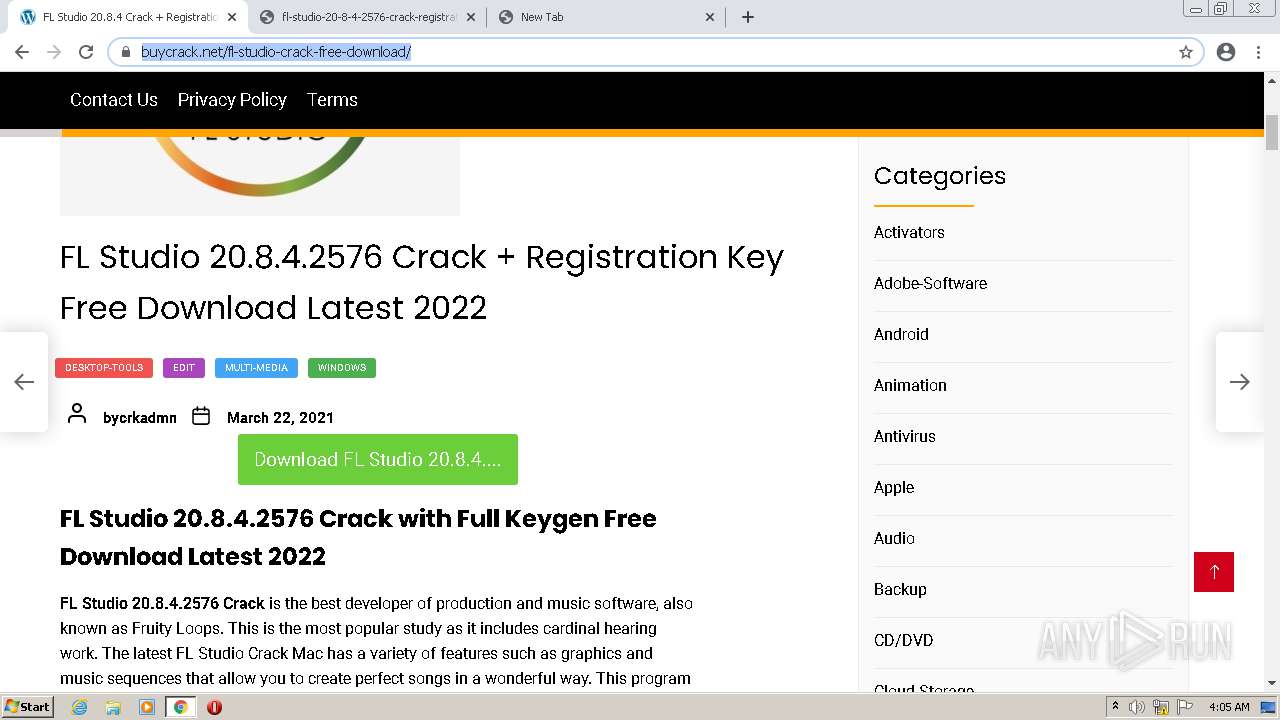Screen dimensions: 1280x720
Task: Click Chrome icon in taskbar
Action: click(180, 707)
